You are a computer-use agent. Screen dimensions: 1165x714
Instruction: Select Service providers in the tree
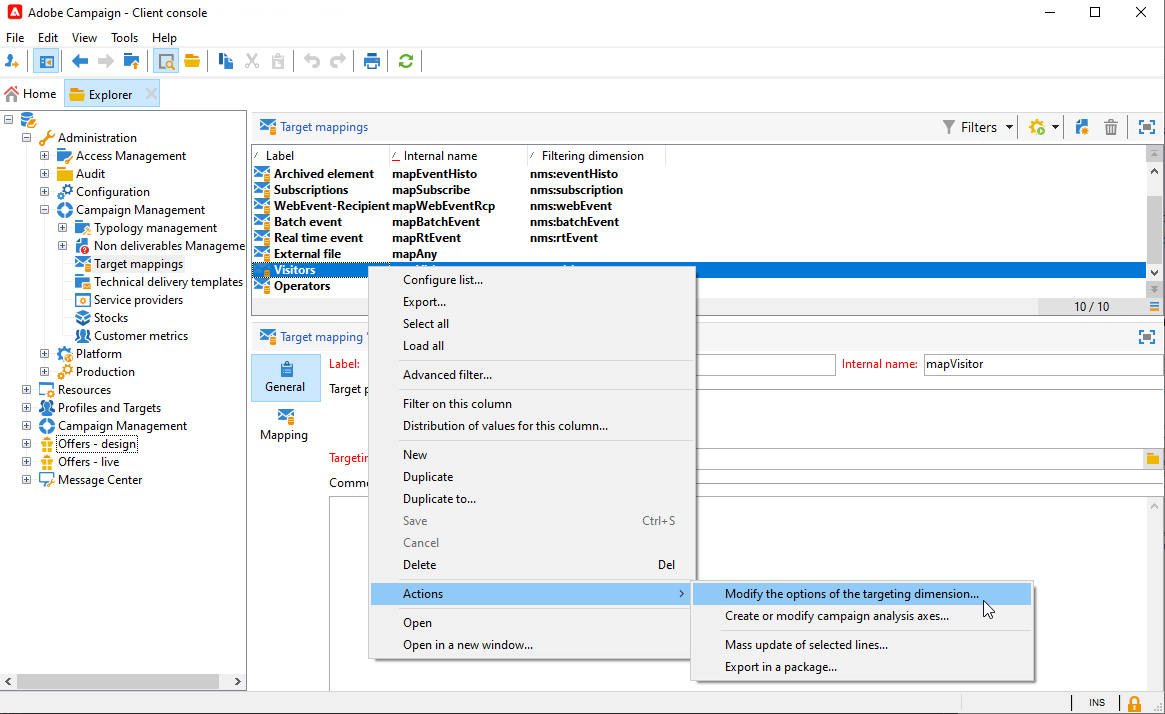tap(138, 299)
